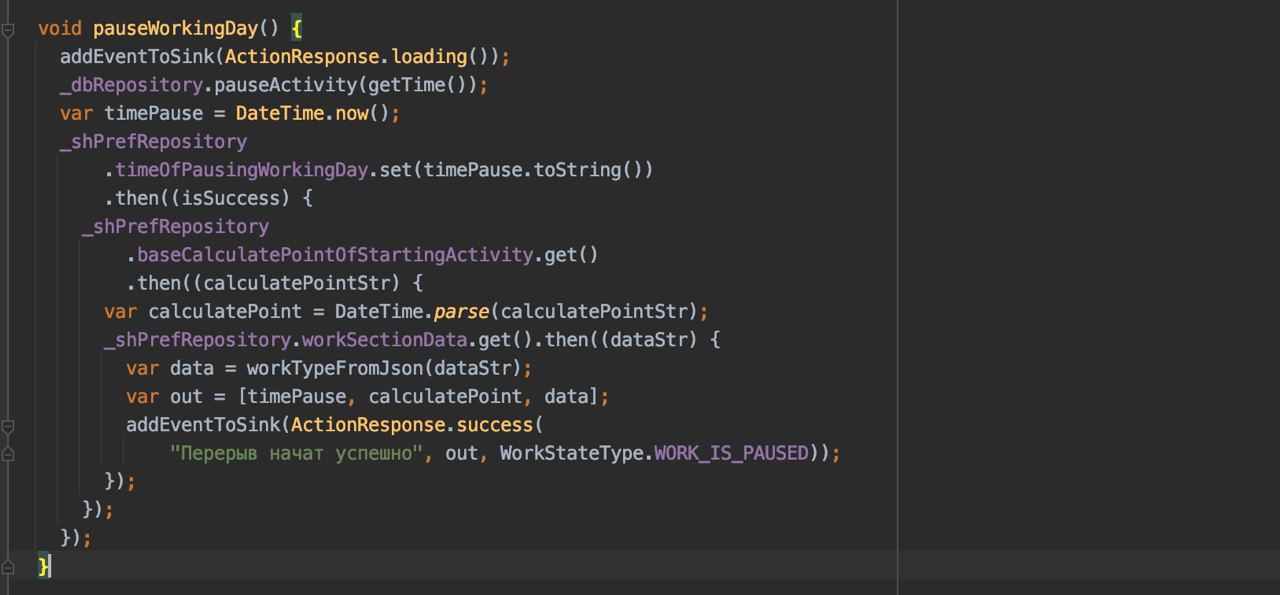Click success in ActionResponse.success
Screen dimensions: 1280x595
point(495,425)
